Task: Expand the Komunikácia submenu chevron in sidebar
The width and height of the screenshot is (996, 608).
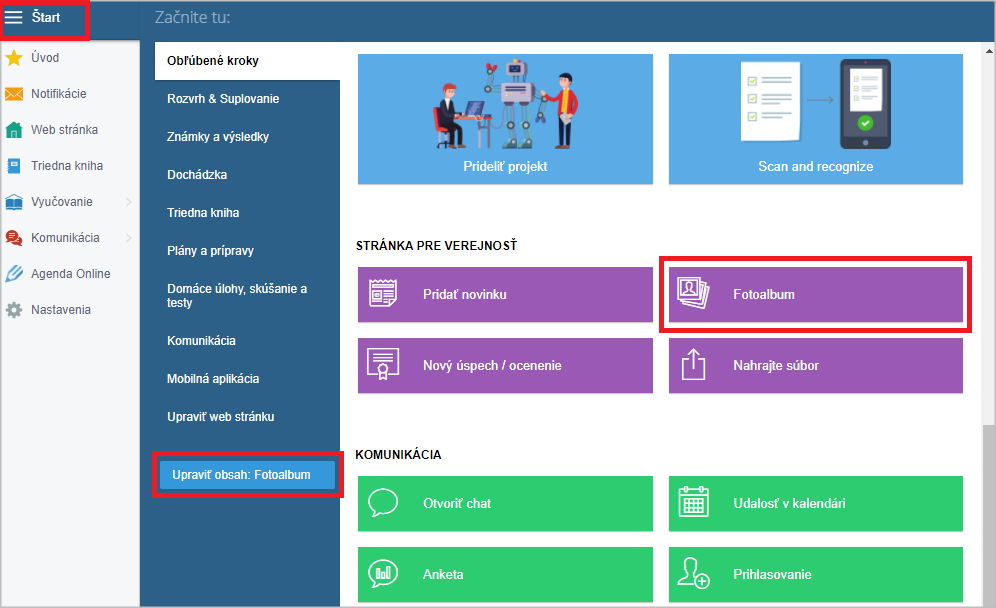Action: click(x=128, y=238)
